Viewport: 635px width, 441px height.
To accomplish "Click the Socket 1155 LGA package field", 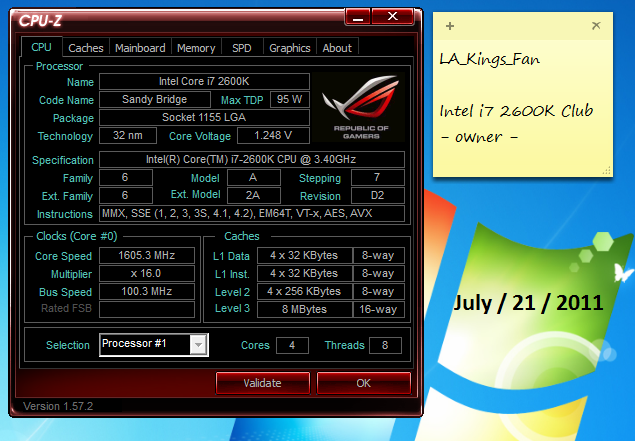I will tap(204, 117).
